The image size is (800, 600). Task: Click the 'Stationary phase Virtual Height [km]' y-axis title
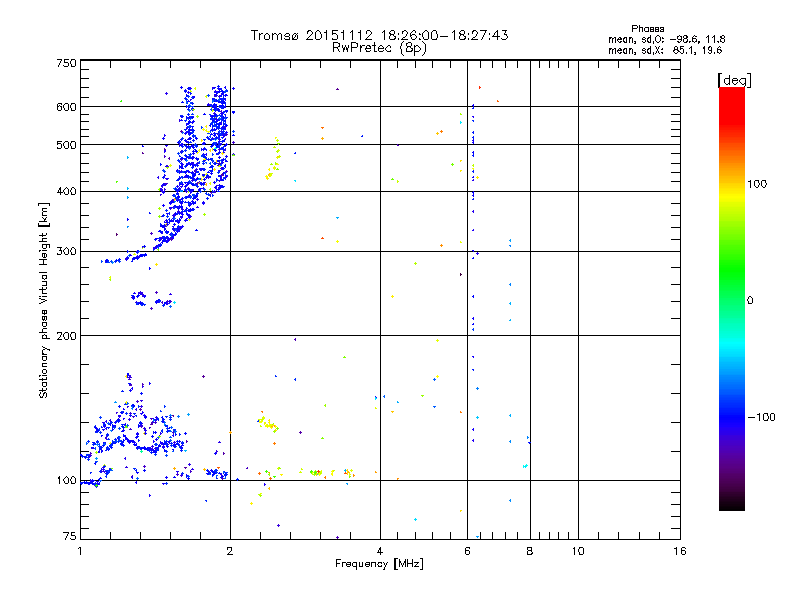(43, 301)
